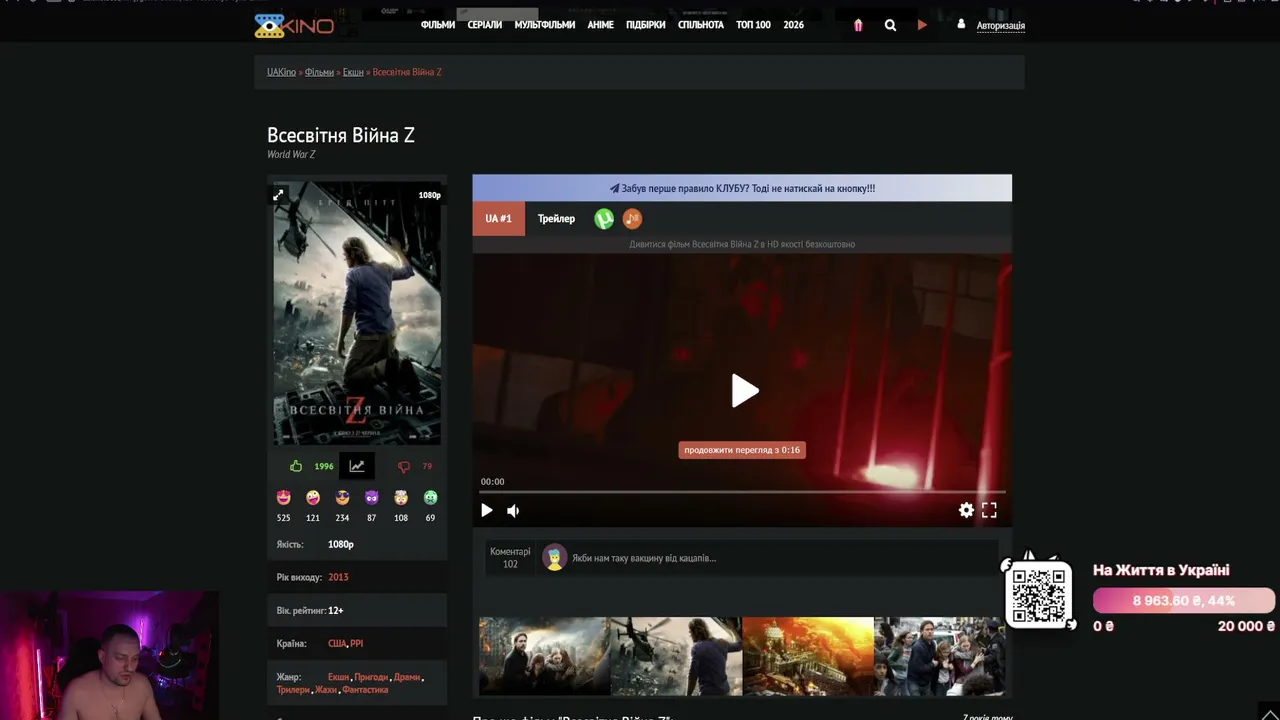This screenshot has height=720, width=1280.
Task: Click the orange music note icon
Action: click(632, 219)
